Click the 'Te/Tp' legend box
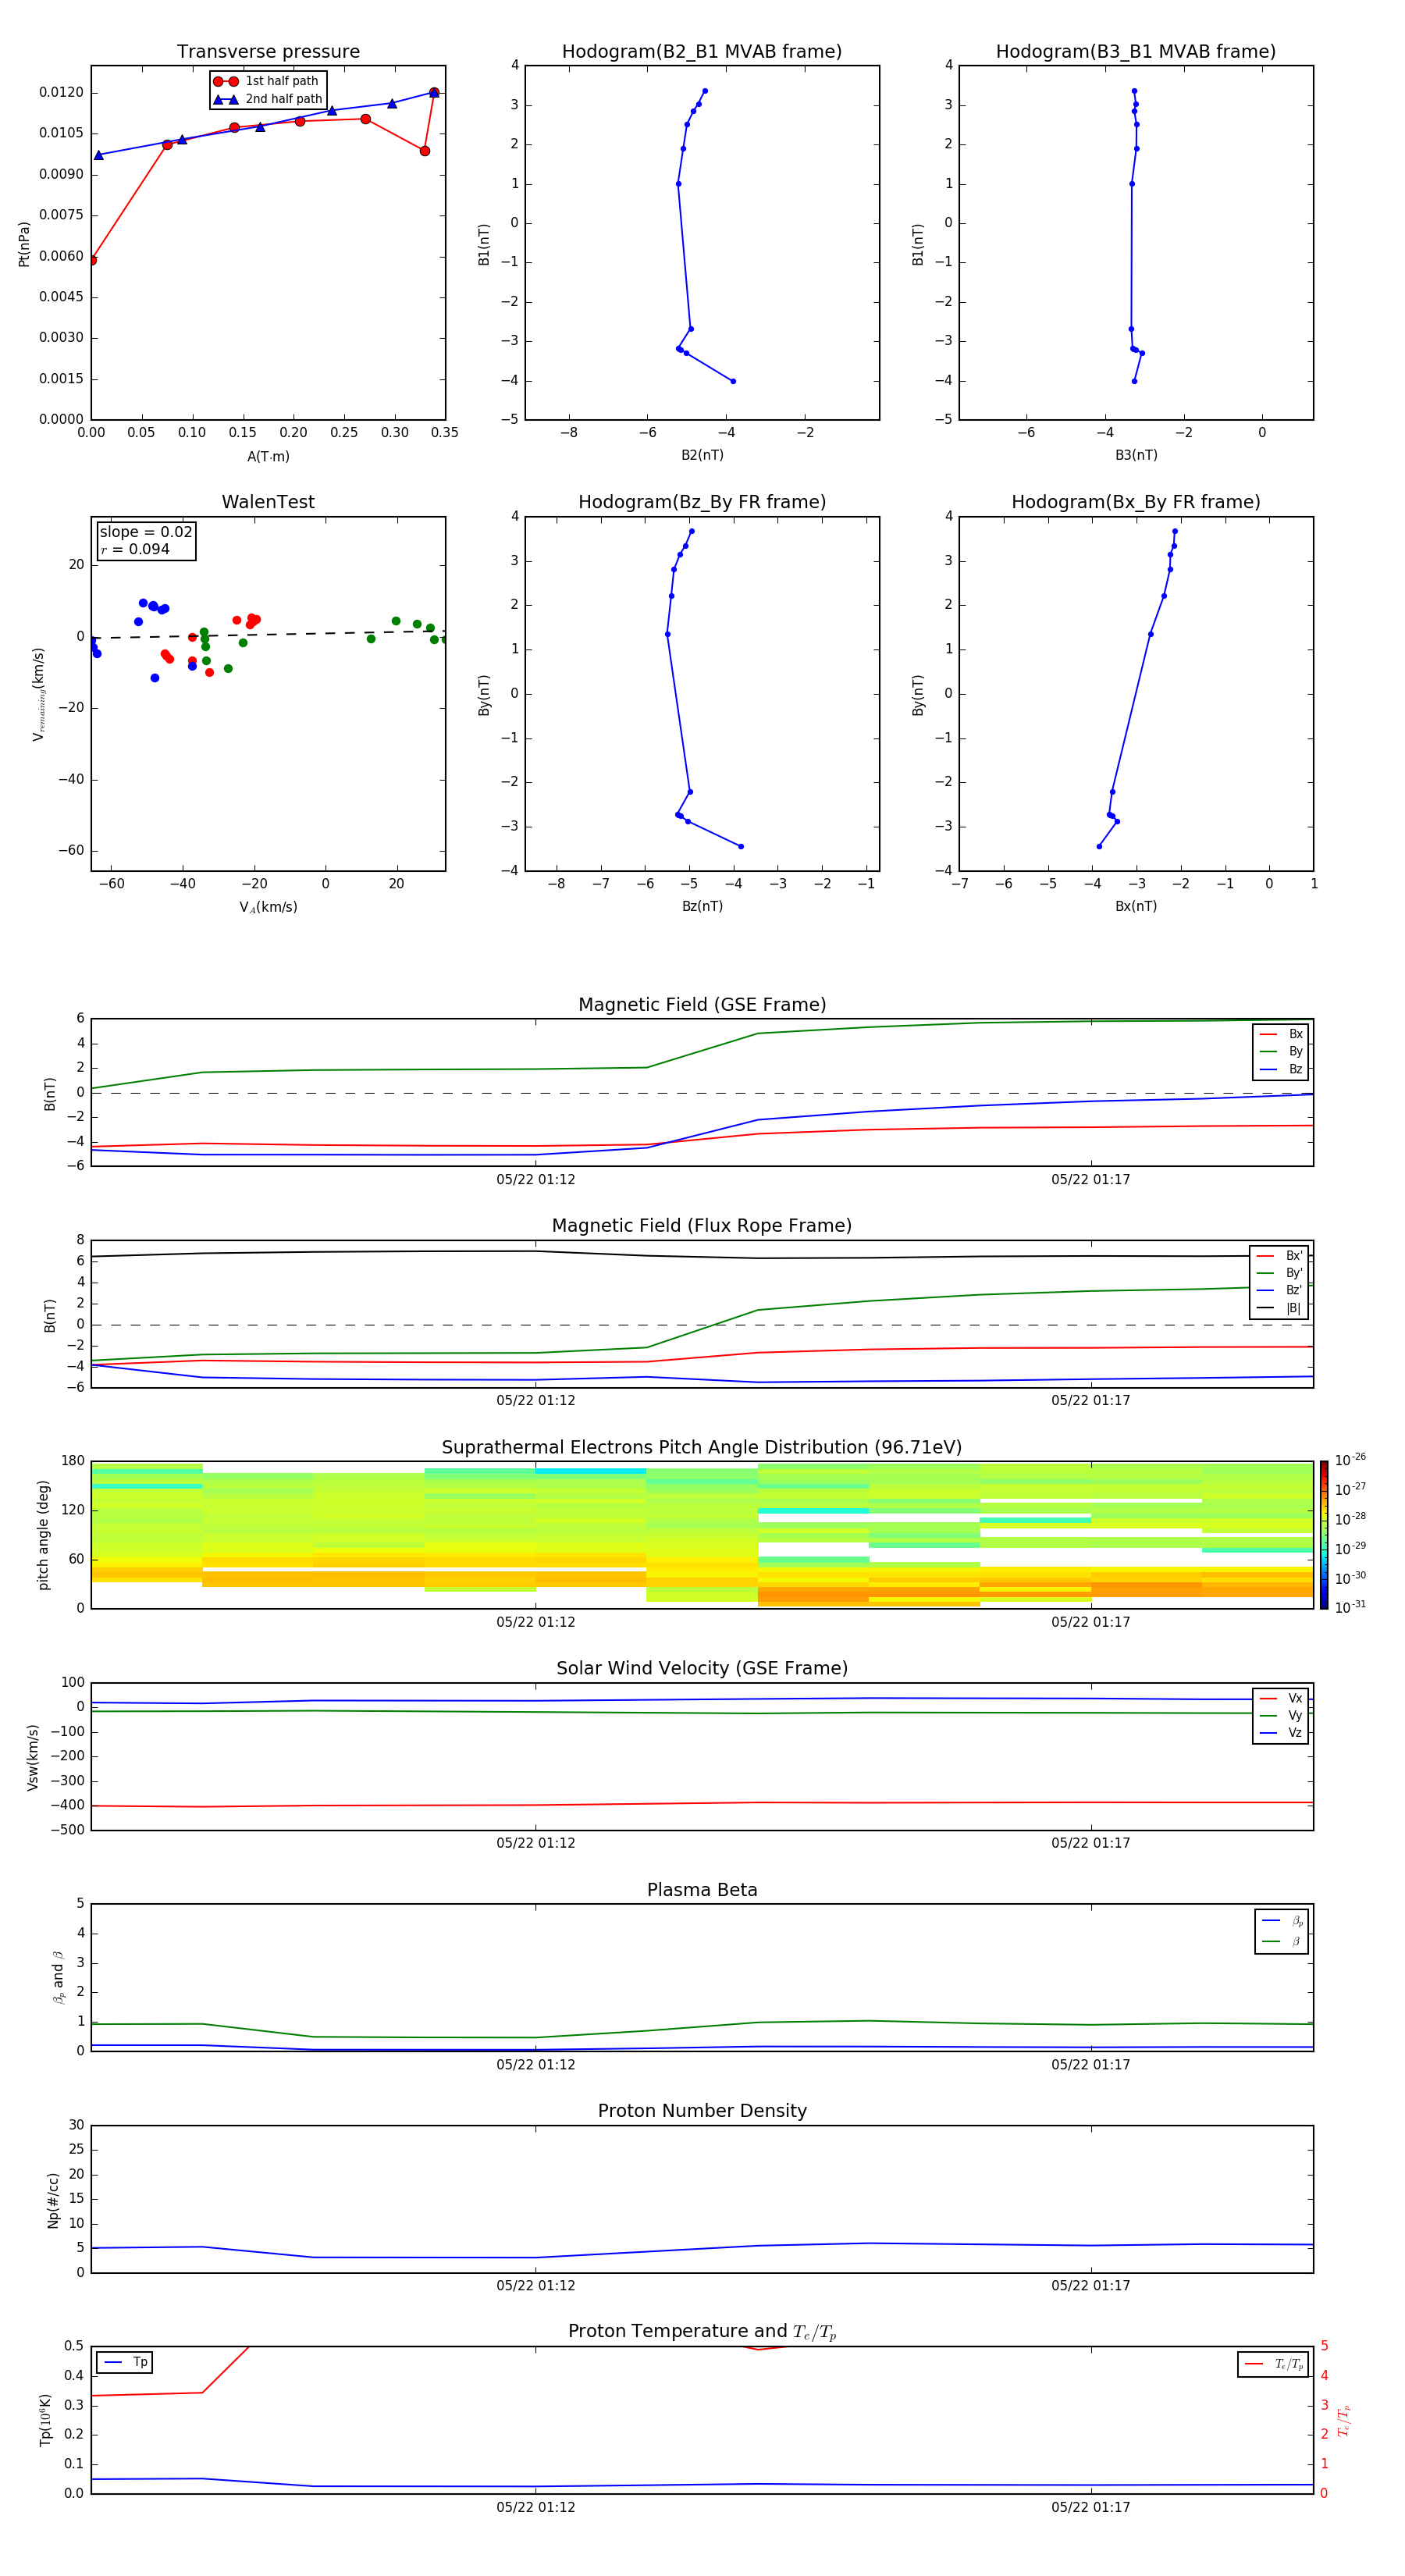This screenshot has width=1405, height=2576. (1273, 2364)
